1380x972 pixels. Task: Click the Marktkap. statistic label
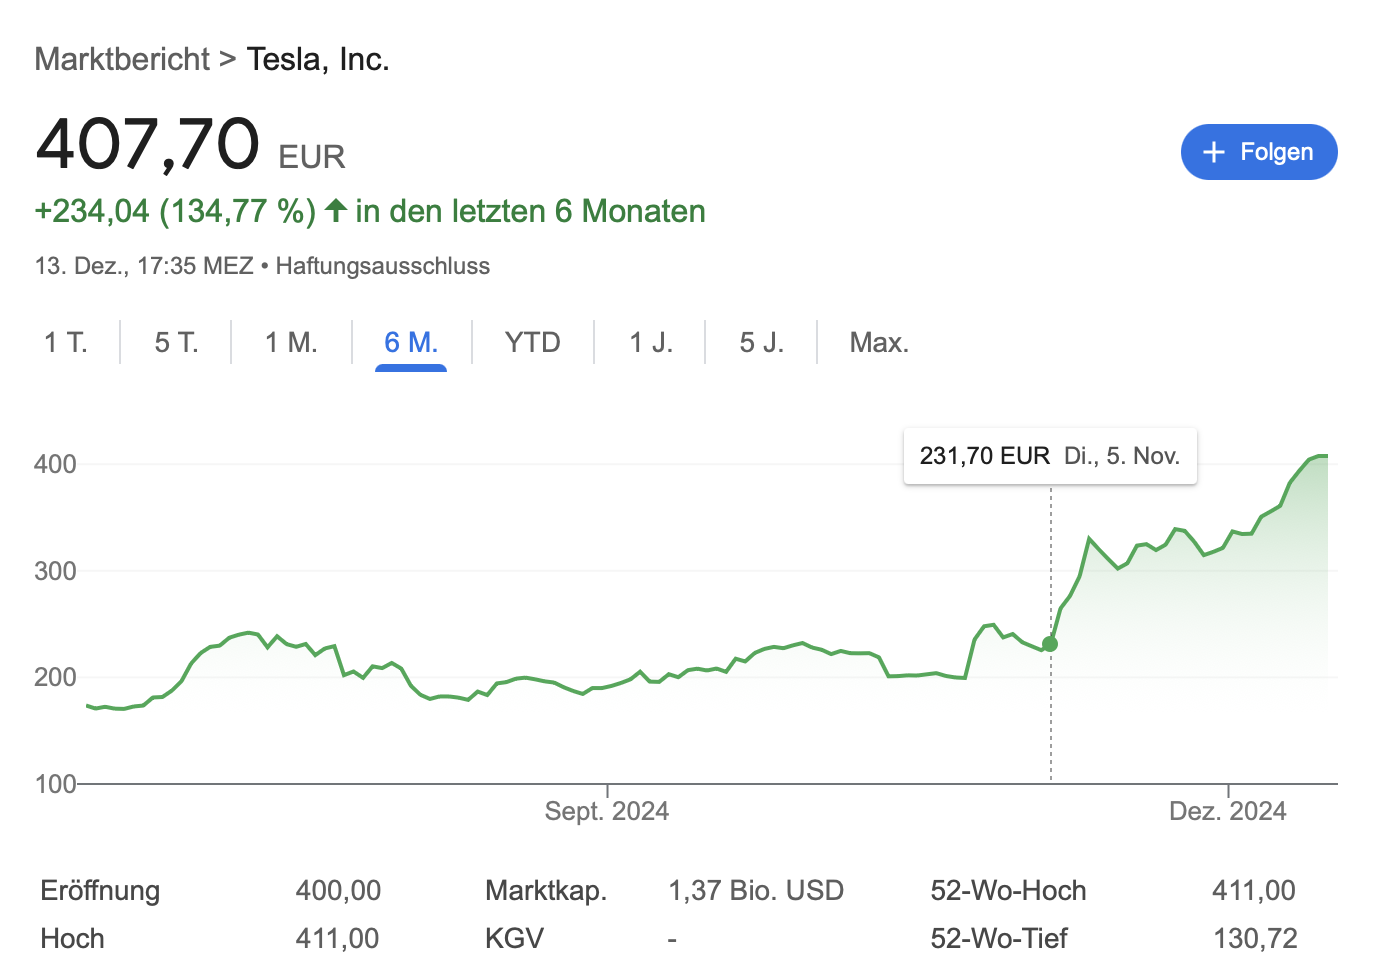click(x=546, y=890)
